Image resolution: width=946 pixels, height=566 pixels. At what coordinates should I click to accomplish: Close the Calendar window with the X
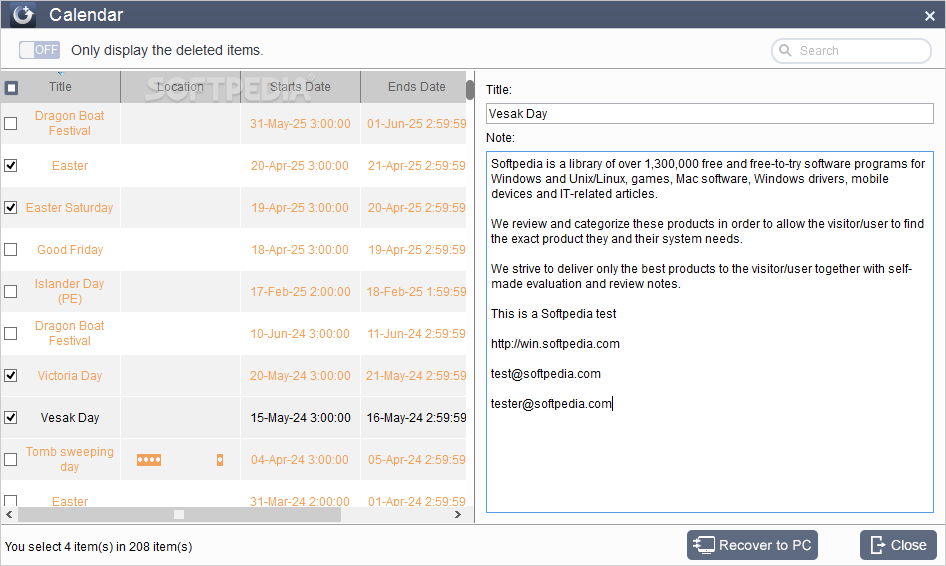(930, 16)
